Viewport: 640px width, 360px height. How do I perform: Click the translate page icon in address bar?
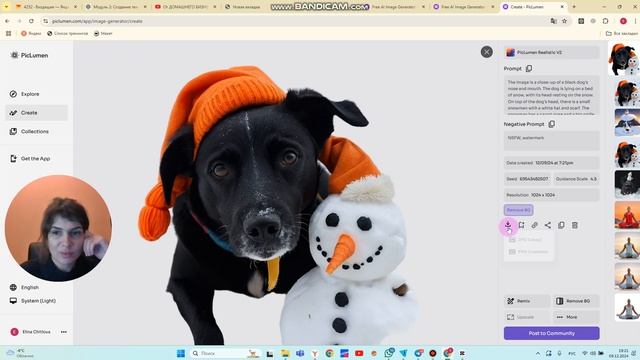coord(553,21)
